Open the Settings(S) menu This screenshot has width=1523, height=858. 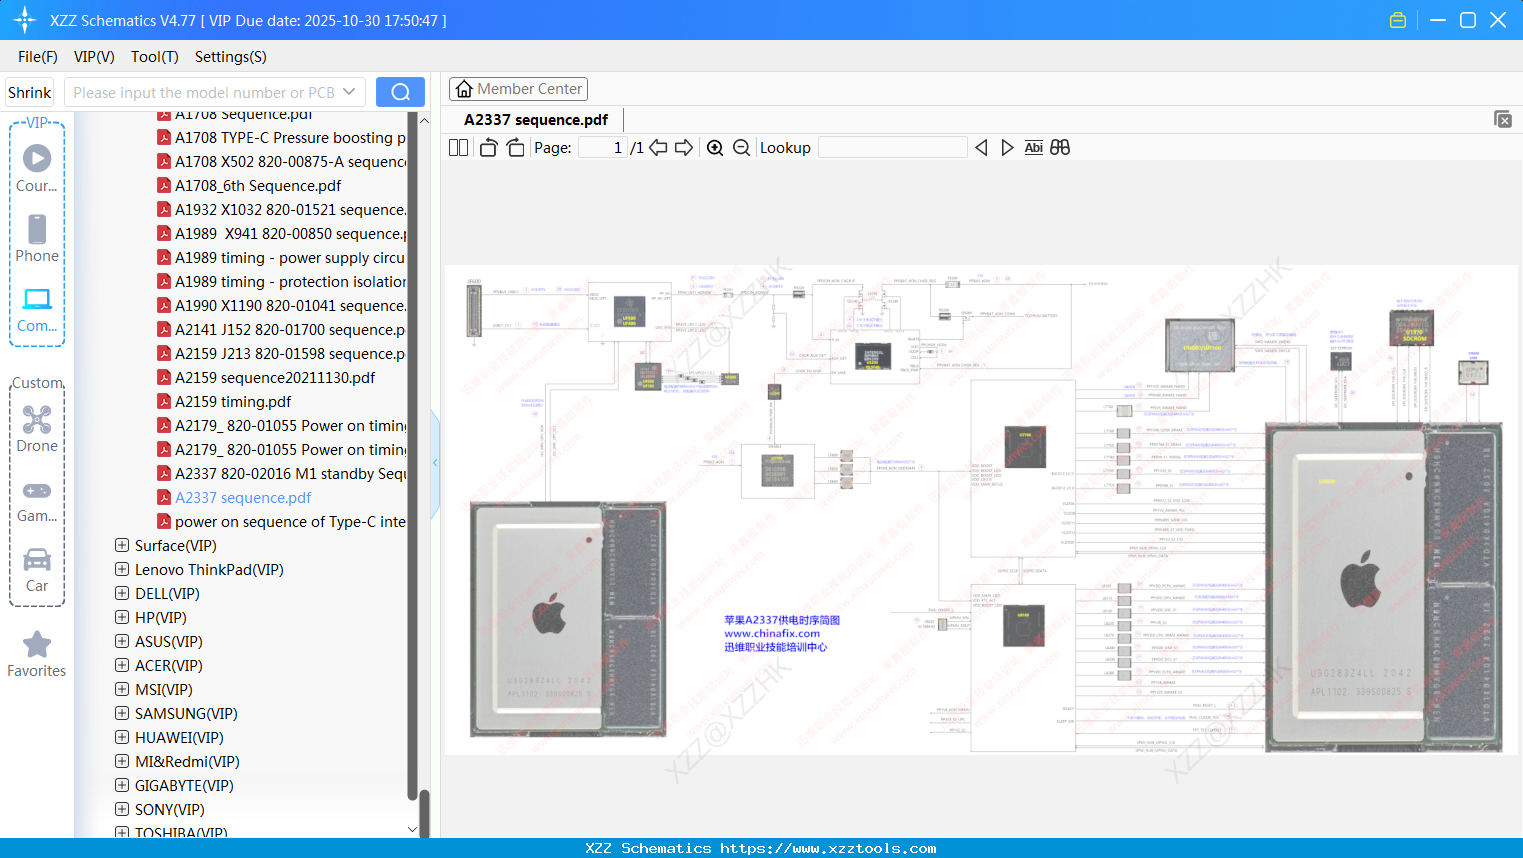click(x=231, y=57)
